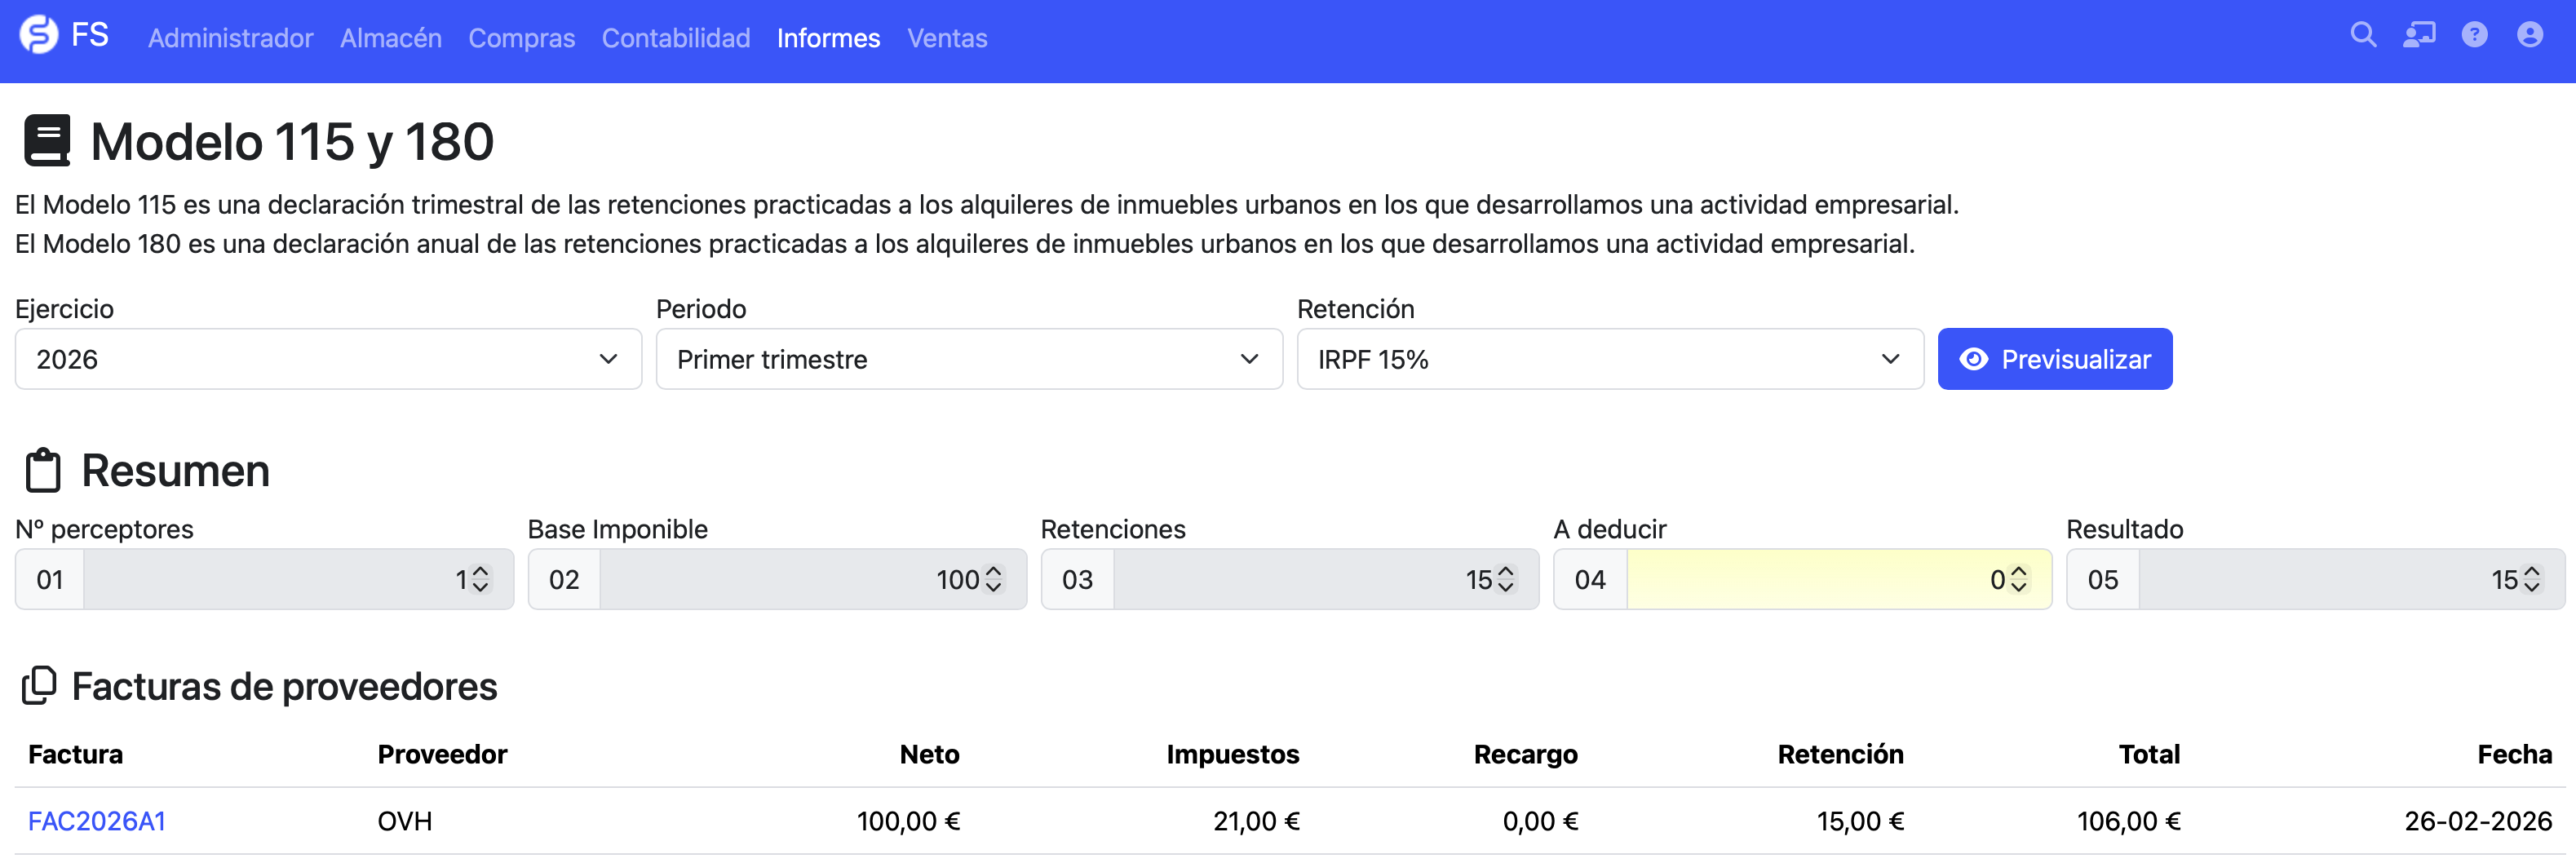Decrease the Retenciones value stepper
Screen dimensions: 2576x863
click(1505, 587)
